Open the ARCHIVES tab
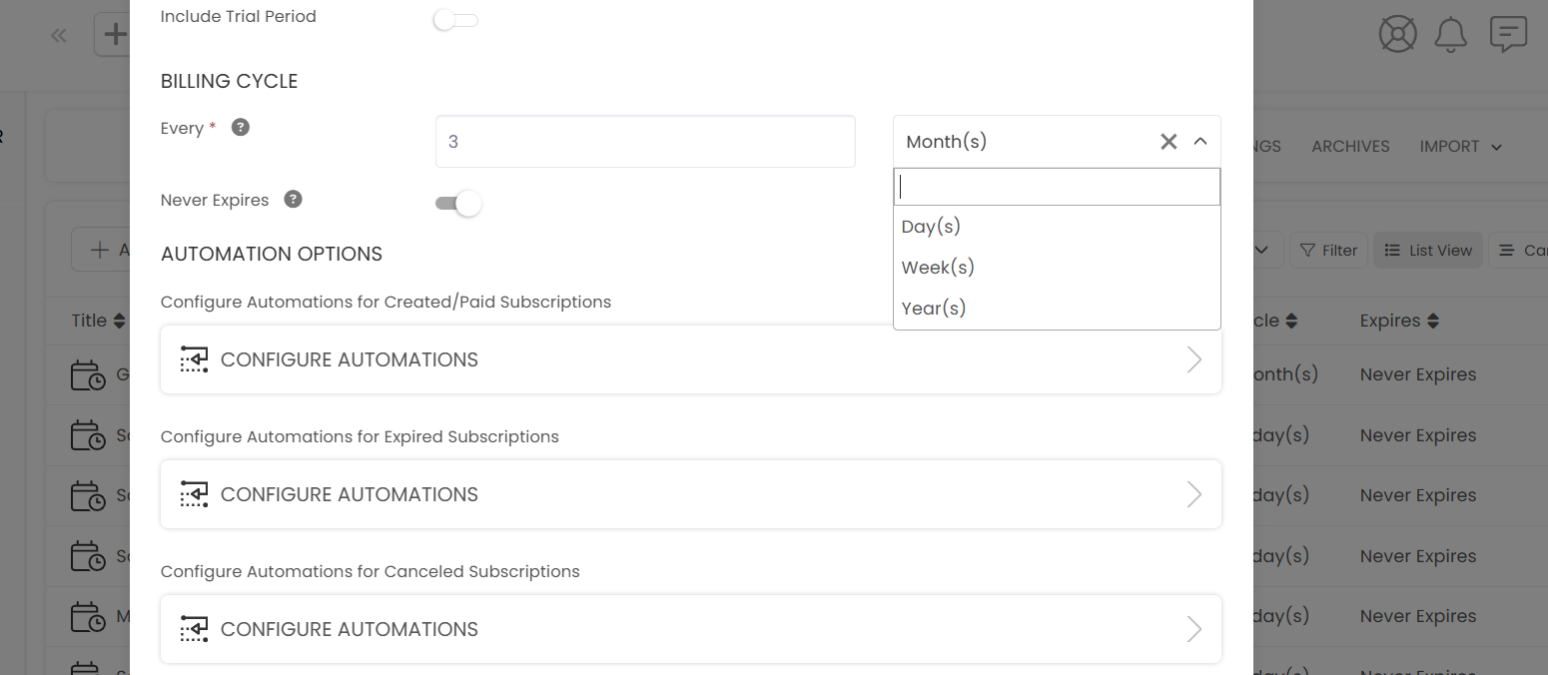The width and height of the screenshot is (1548, 675). 1350,146
